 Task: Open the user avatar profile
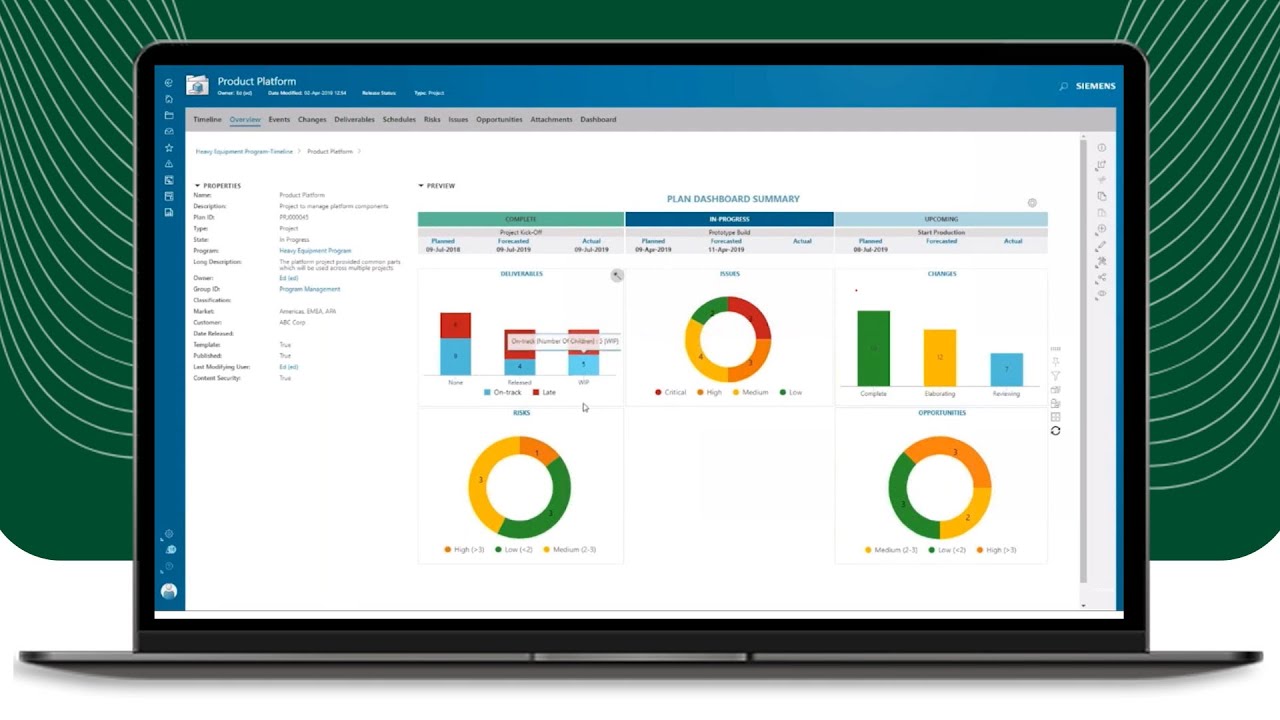pyautogui.click(x=169, y=591)
